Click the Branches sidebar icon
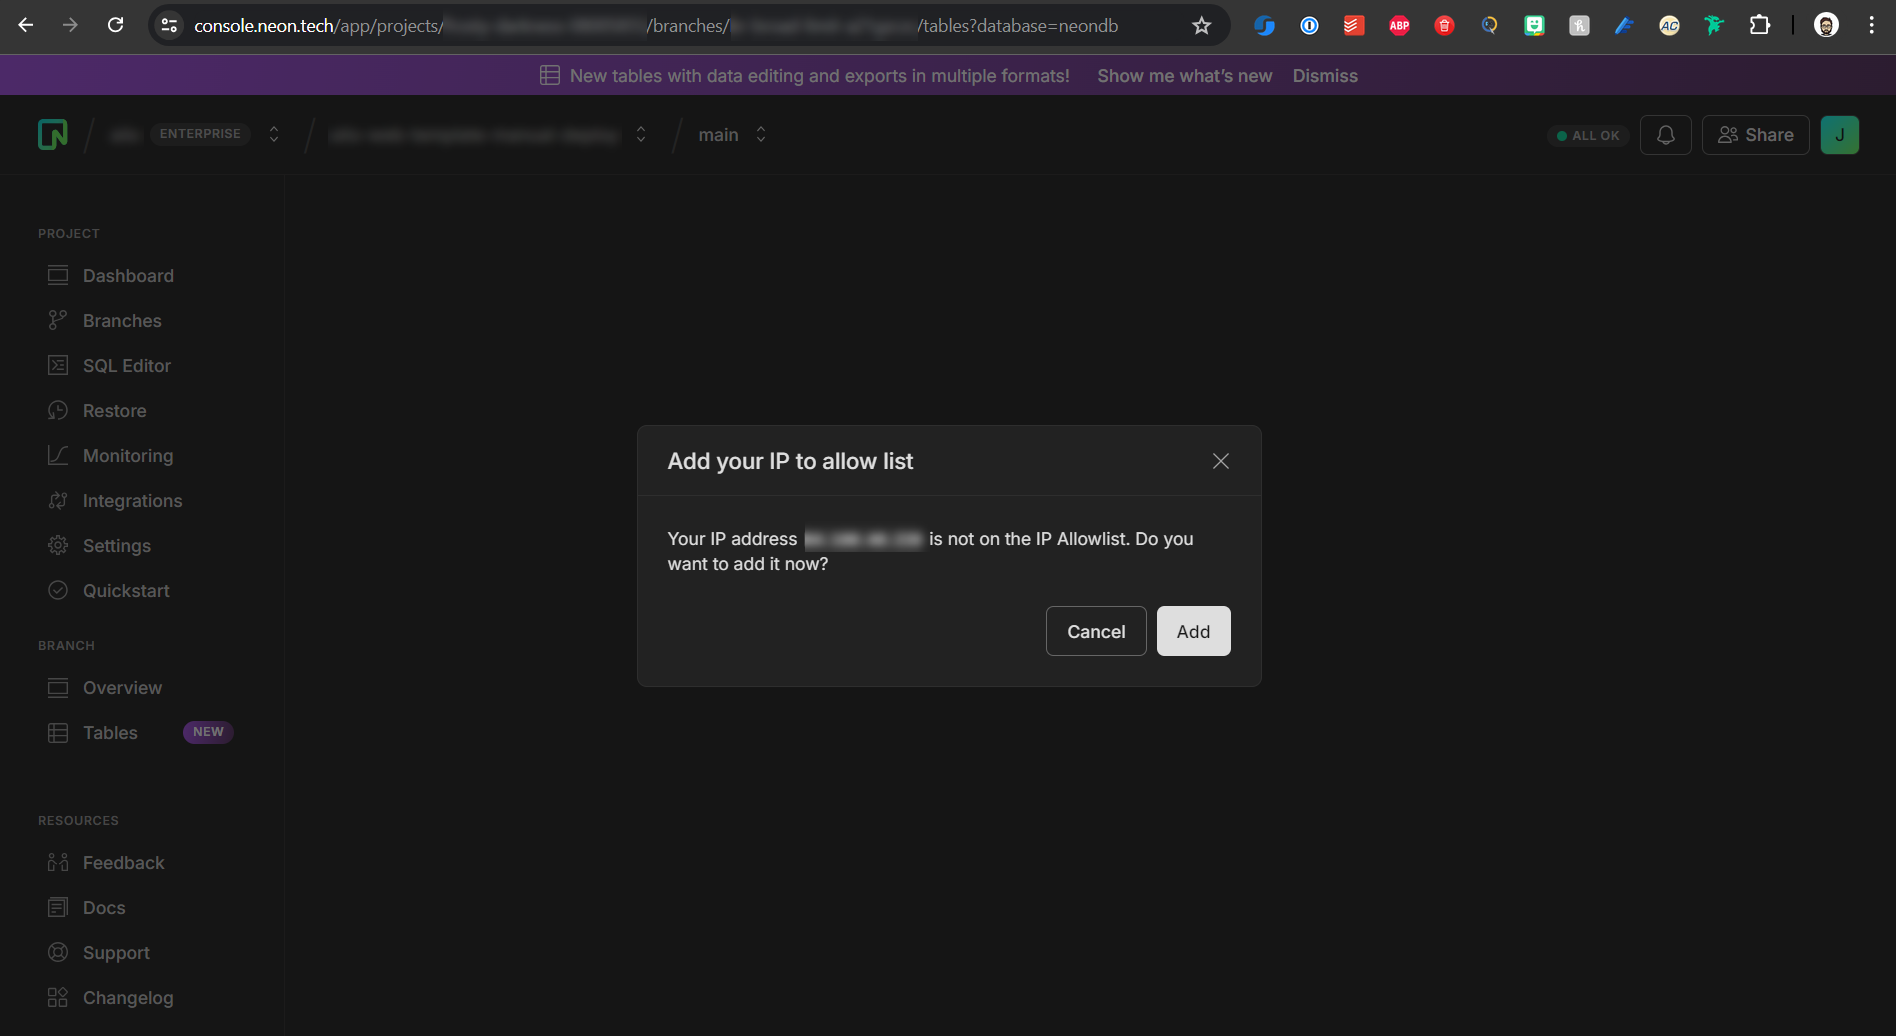This screenshot has height=1036, width=1896. point(58,320)
